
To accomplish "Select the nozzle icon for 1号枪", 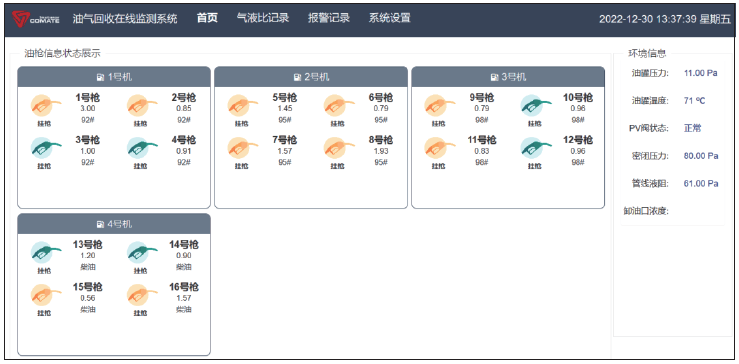I will tap(45, 106).
